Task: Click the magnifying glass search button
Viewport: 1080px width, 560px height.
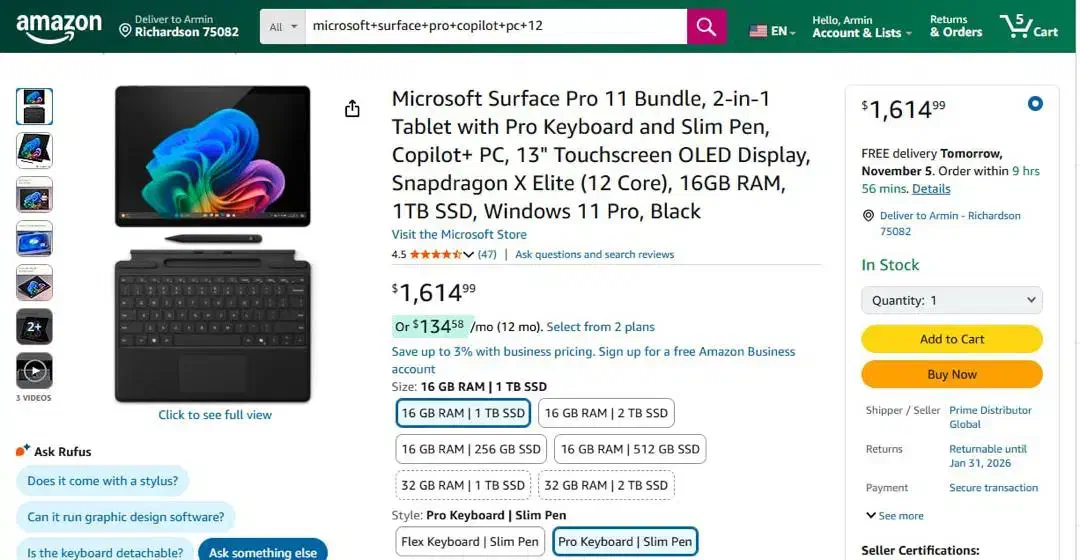Action: (x=706, y=27)
